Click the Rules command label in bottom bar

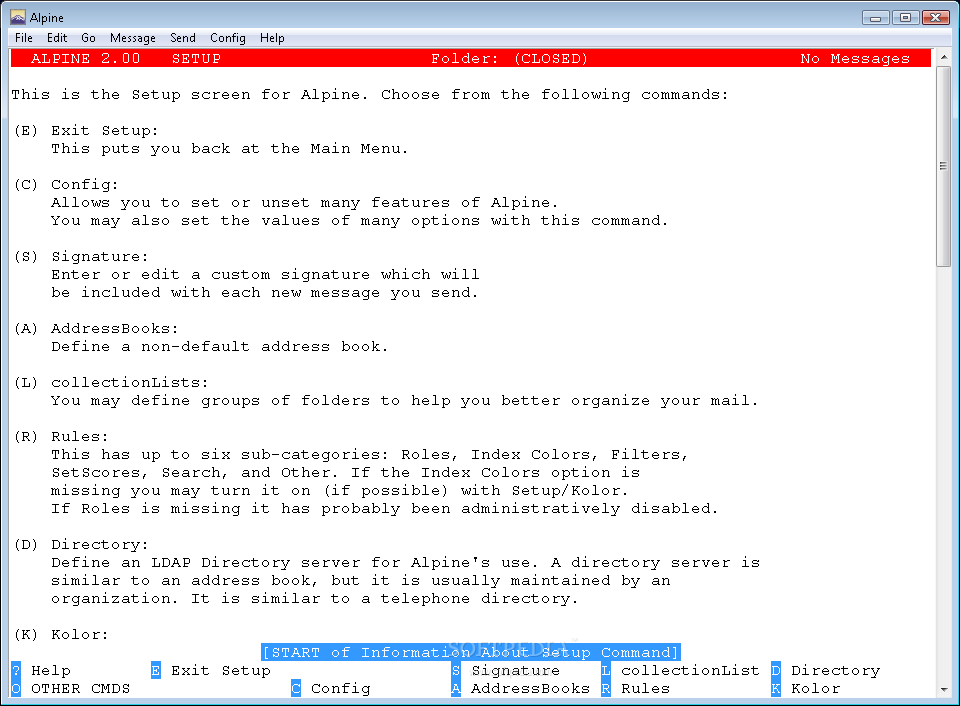tap(645, 688)
